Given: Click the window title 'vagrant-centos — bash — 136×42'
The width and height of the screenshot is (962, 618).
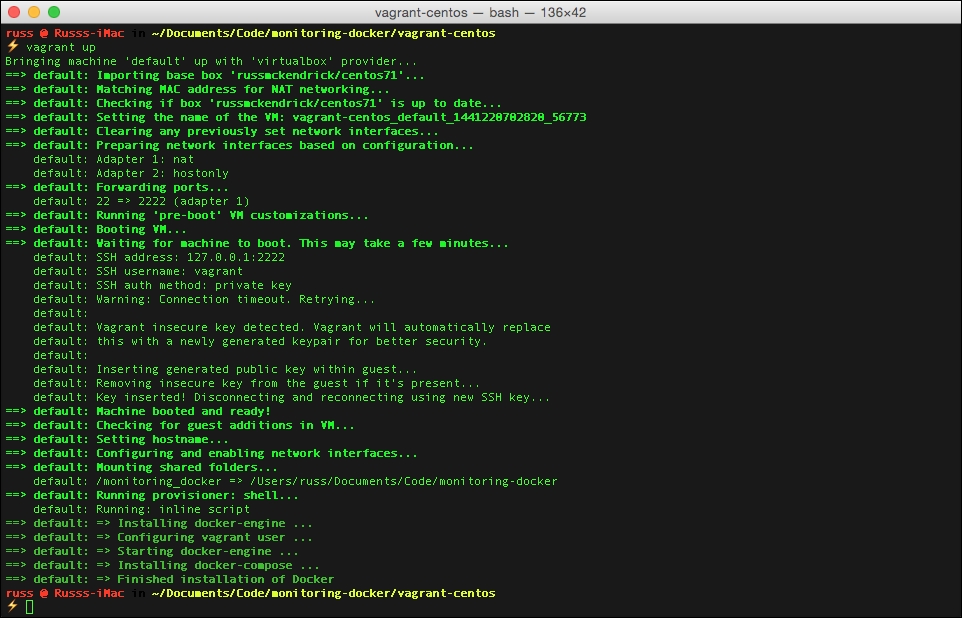Looking at the screenshot, I should [480, 12].
